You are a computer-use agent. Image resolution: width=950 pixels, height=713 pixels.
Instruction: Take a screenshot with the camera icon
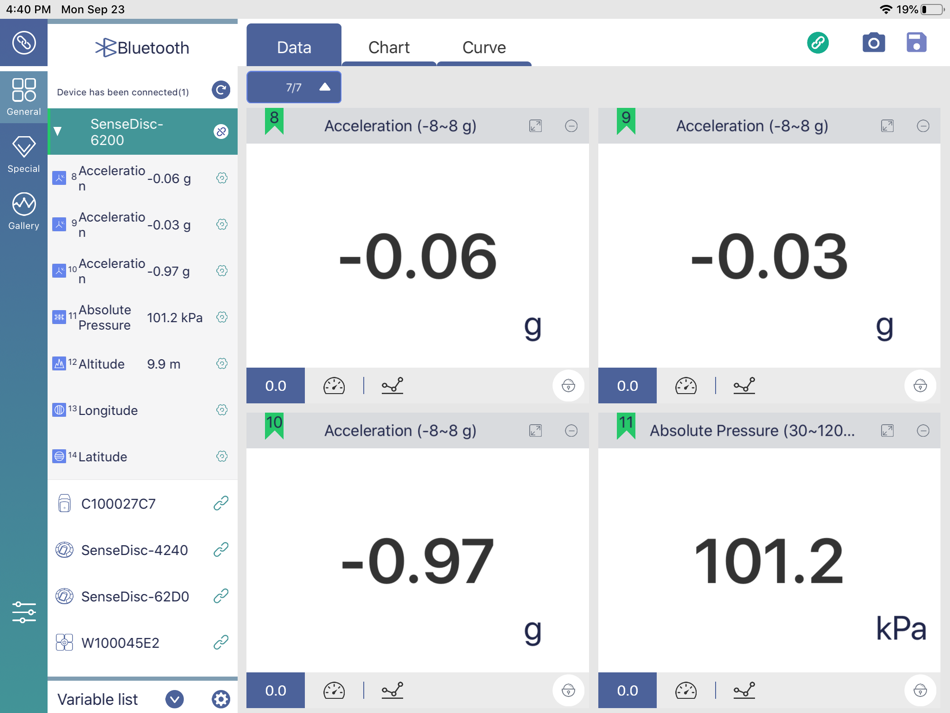tap(873, 43)
